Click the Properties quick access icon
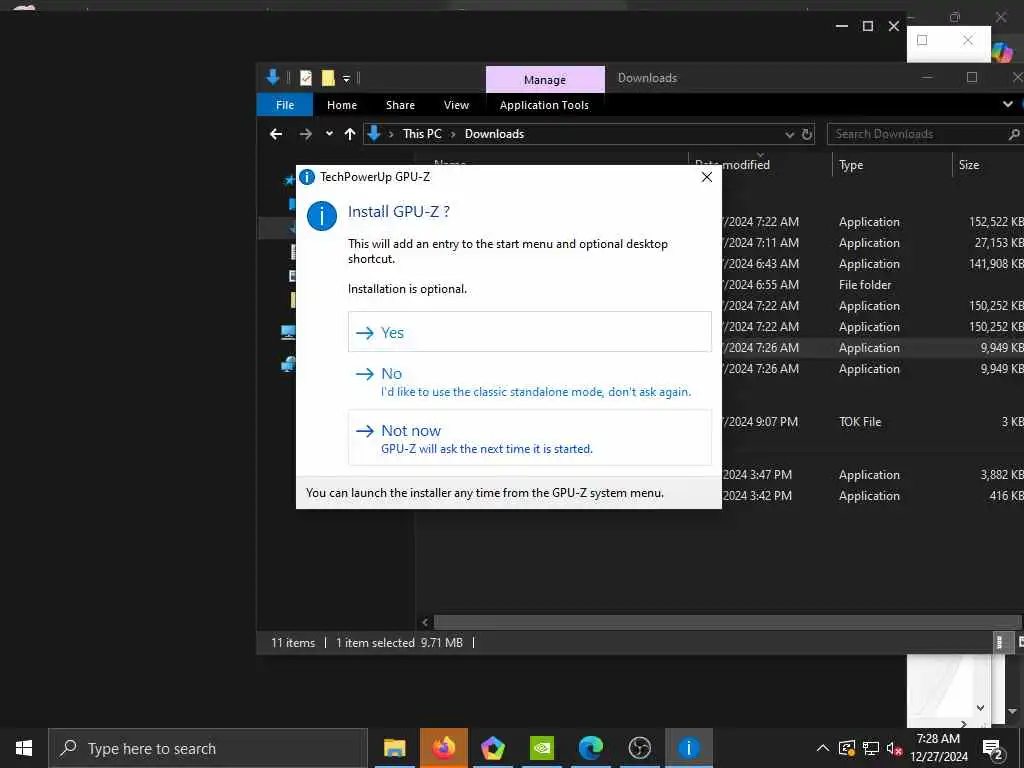This screenshot has height=768, width=1024. (306, 78)
